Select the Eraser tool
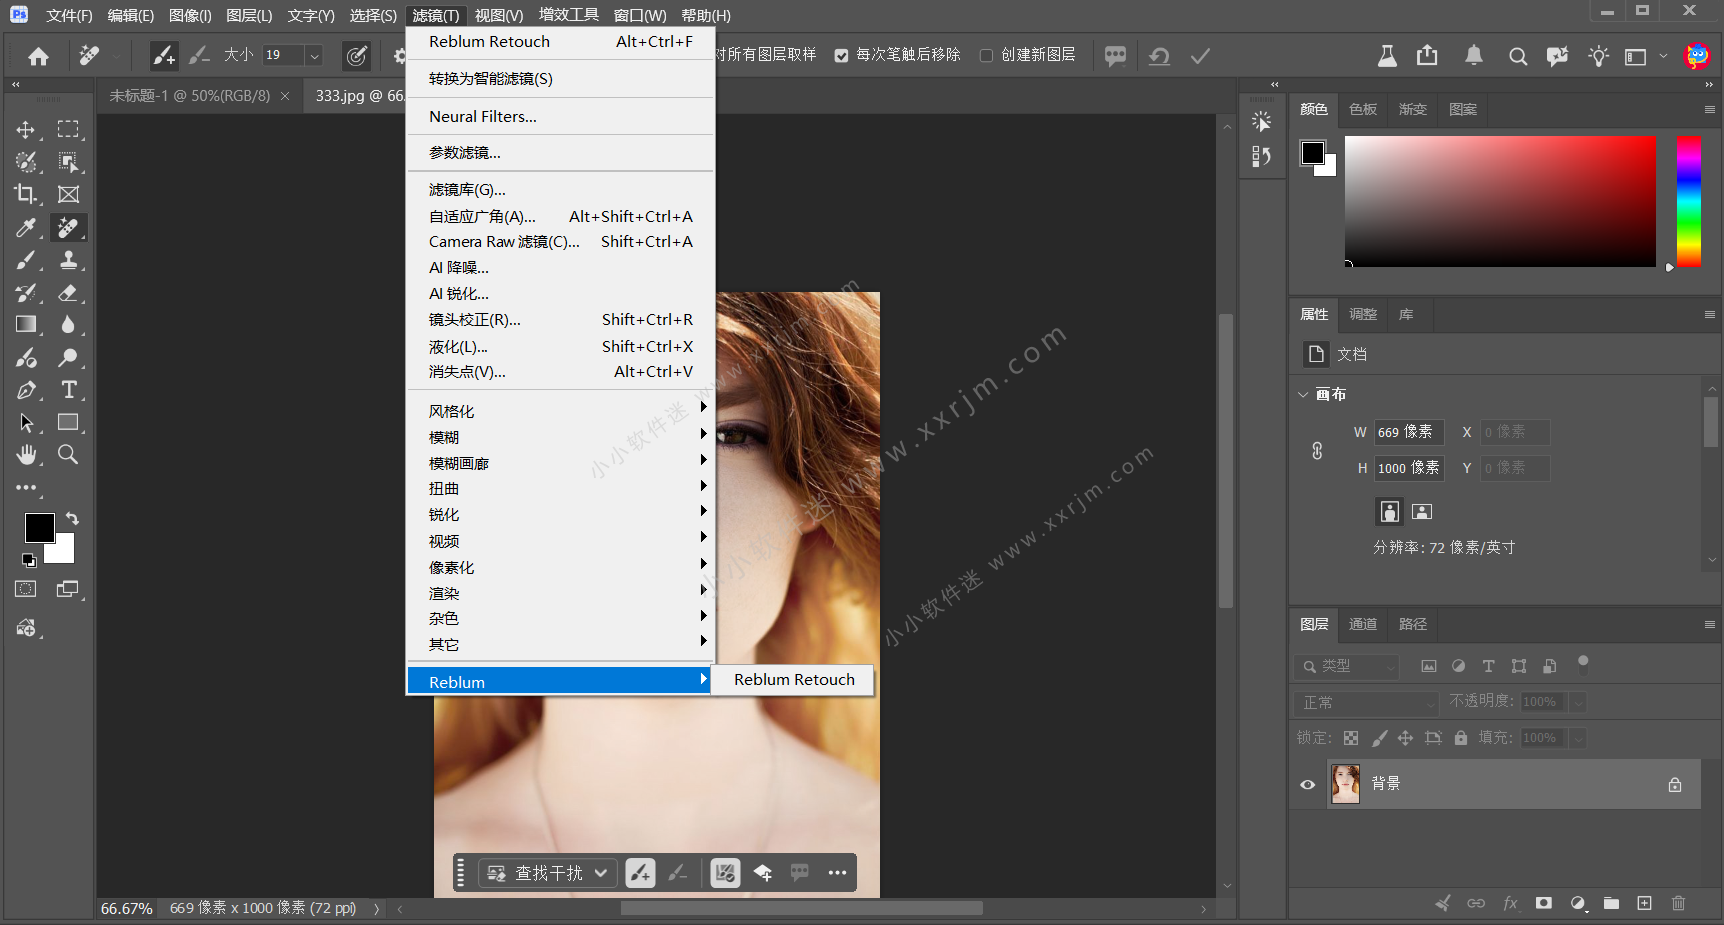 (x=68, y=293)
